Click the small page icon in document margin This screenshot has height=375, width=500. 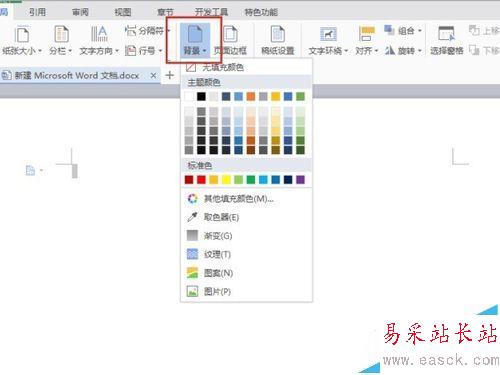30,170
